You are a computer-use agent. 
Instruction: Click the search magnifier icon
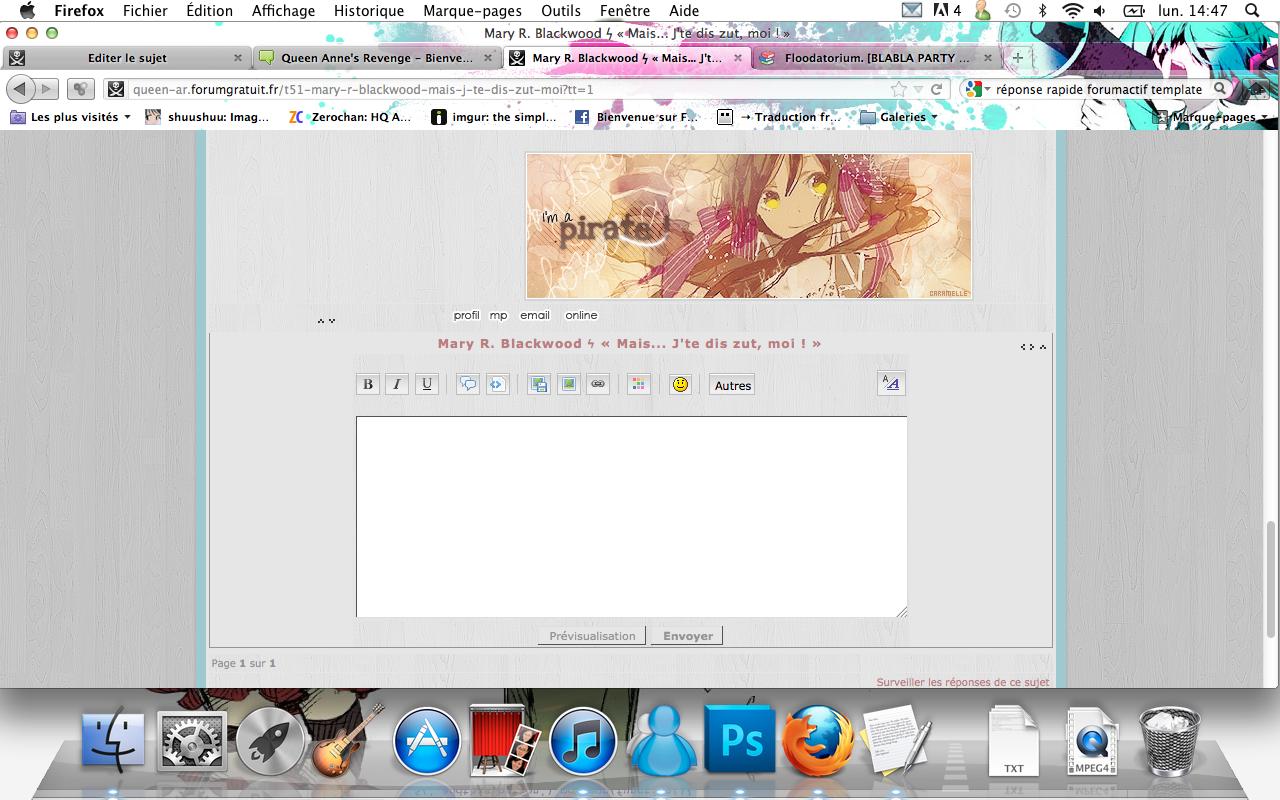[x=1219, y=89]
